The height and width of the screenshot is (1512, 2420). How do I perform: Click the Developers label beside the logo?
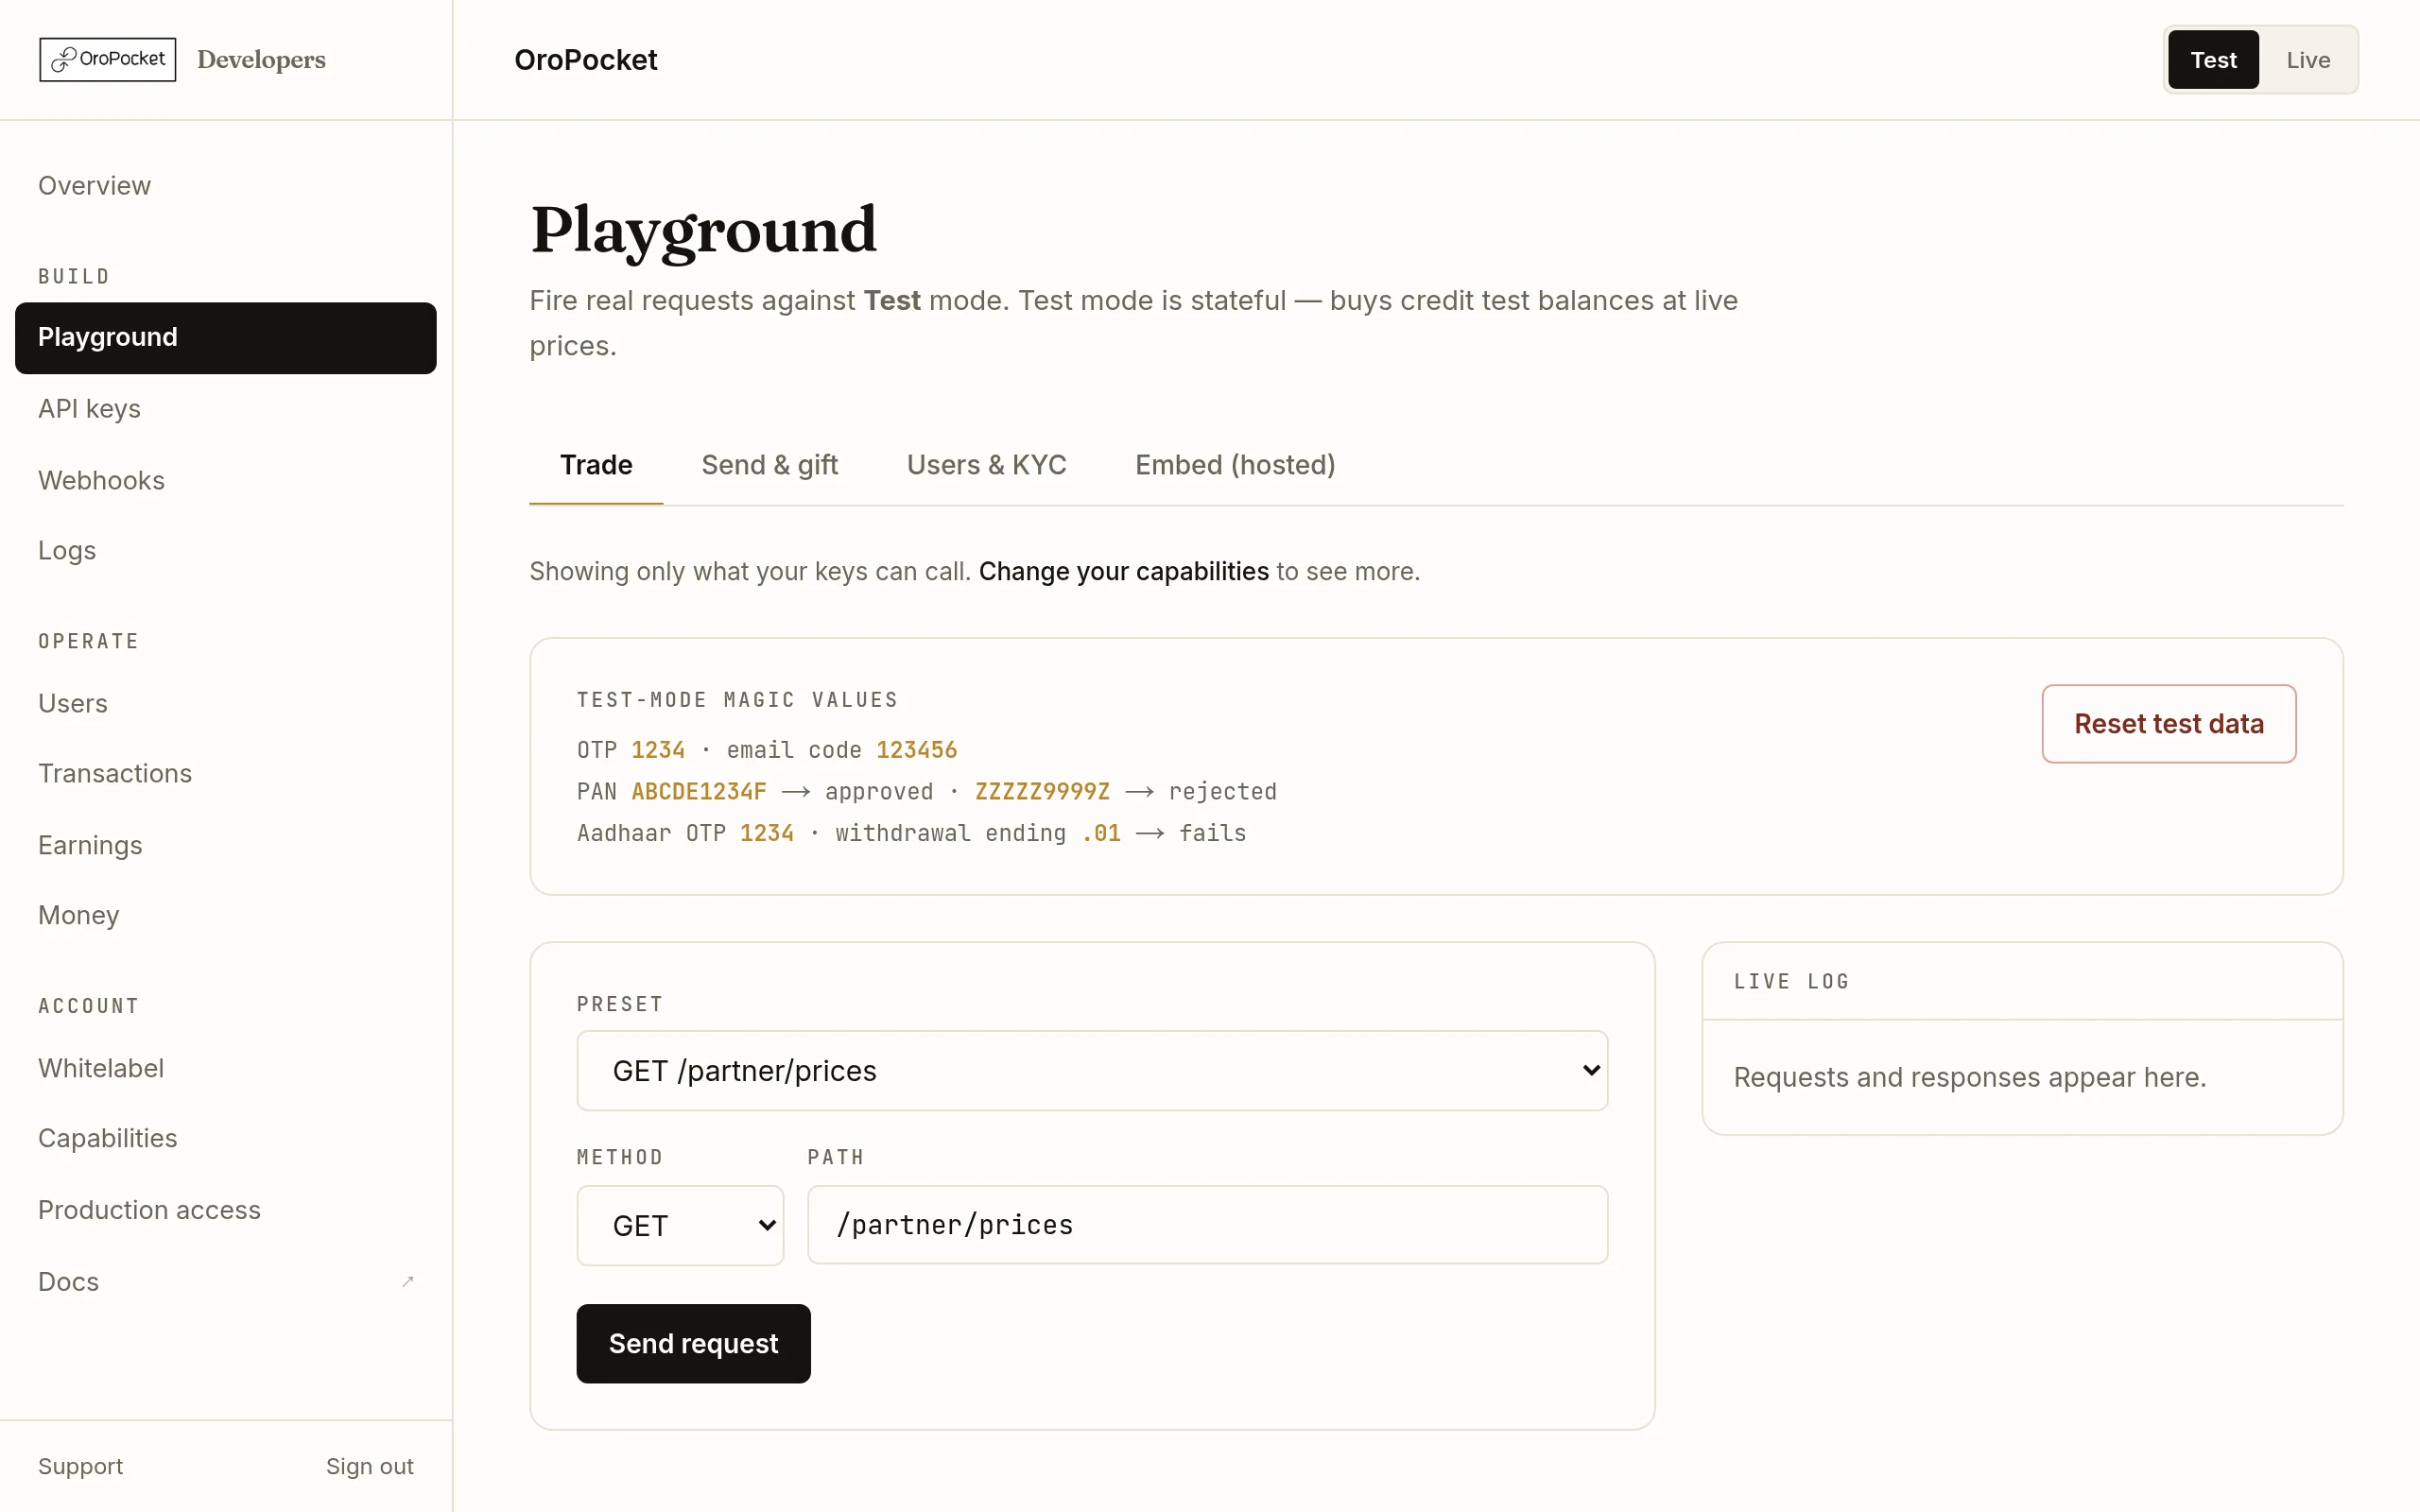pyautogui.click(x=261, y=60)
